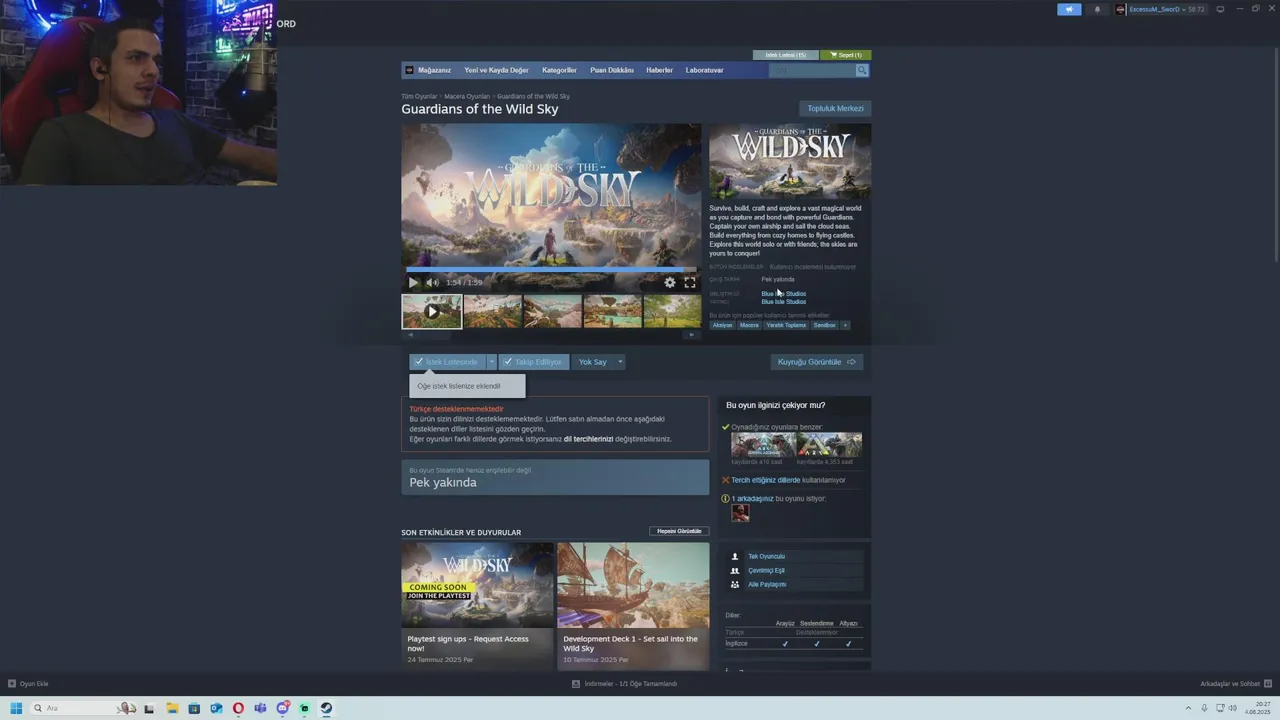The height and width of the screenshot is (720, 1280).
Task: Open Yeni ve Kayda Değer menu
Action: tap(496, 70)
